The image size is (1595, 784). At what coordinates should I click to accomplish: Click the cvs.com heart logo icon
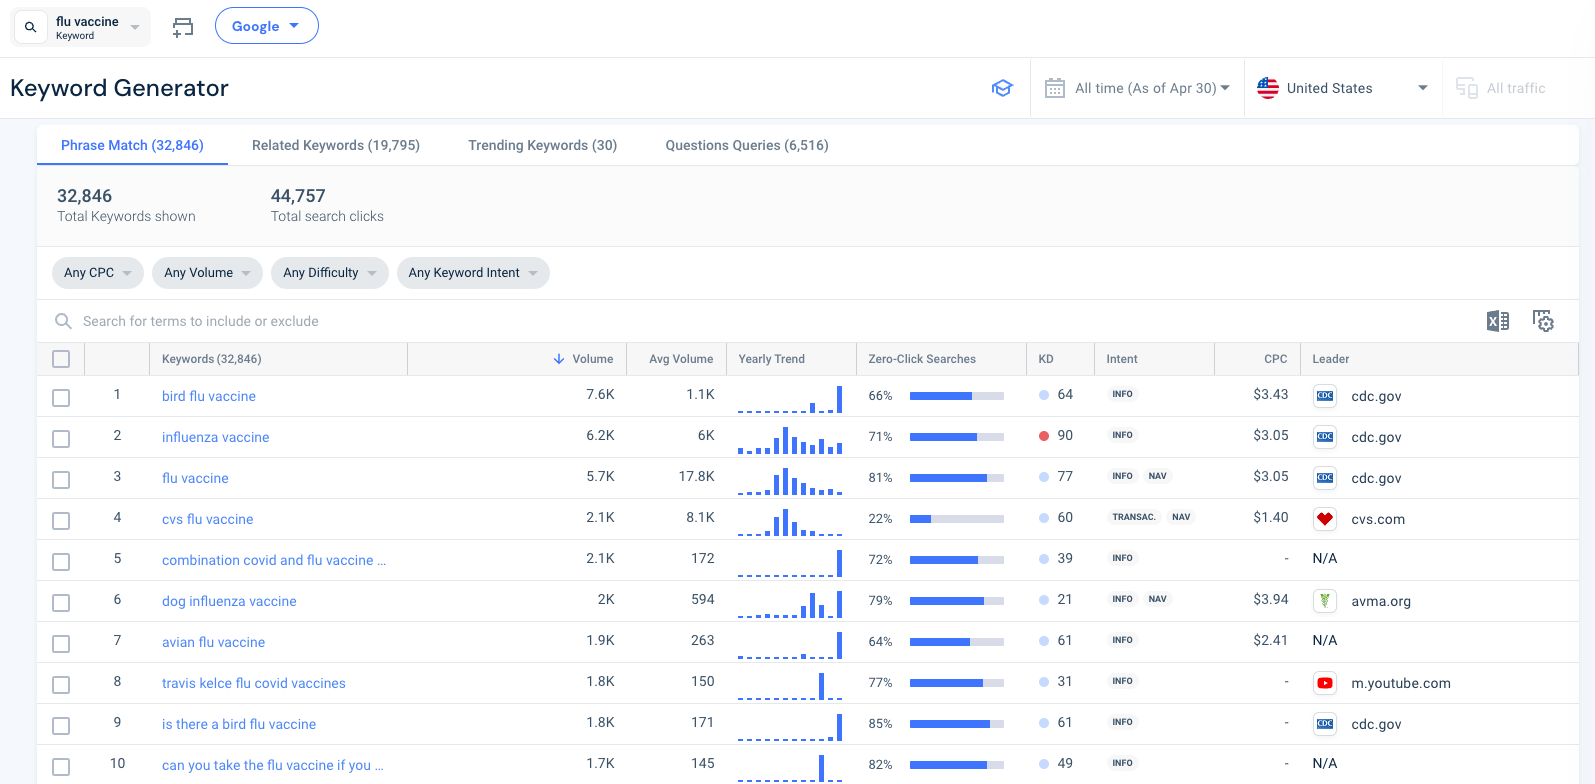pyautogui.click(x=1325, y=519)
